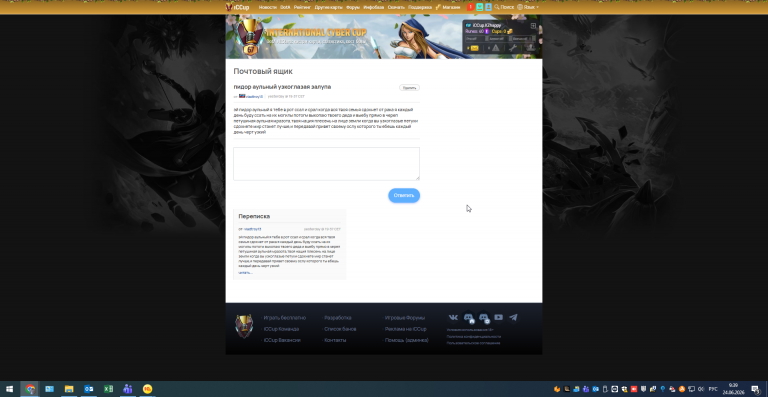Click the Удалить delete button

(409, 88)
